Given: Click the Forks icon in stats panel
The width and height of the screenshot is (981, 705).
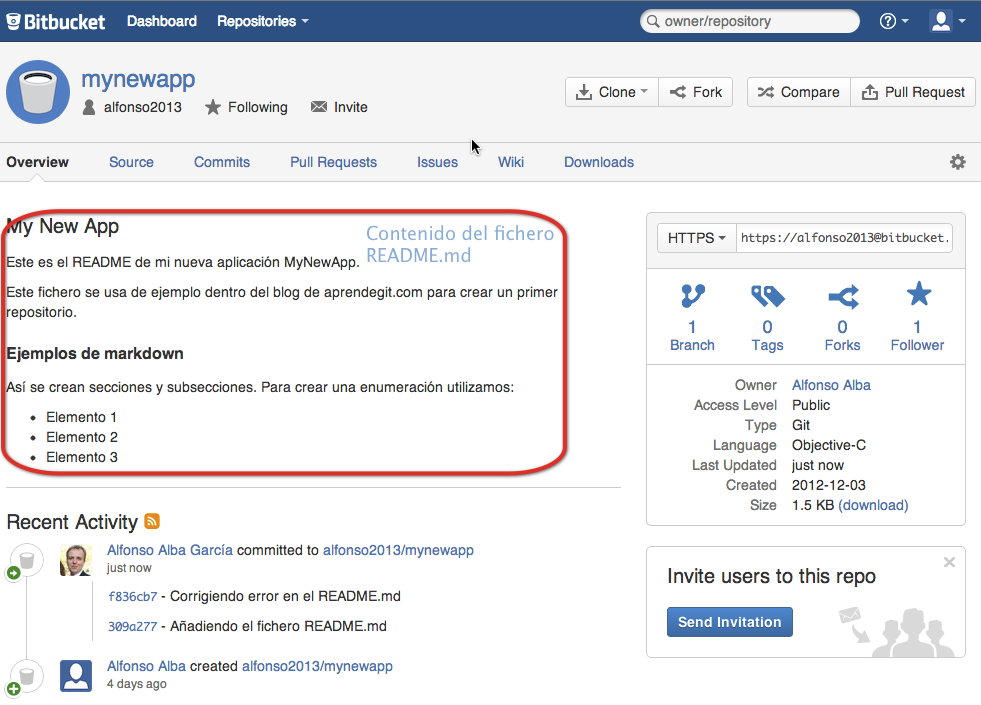Looking at the screenshot, I should tap(842, 296).
